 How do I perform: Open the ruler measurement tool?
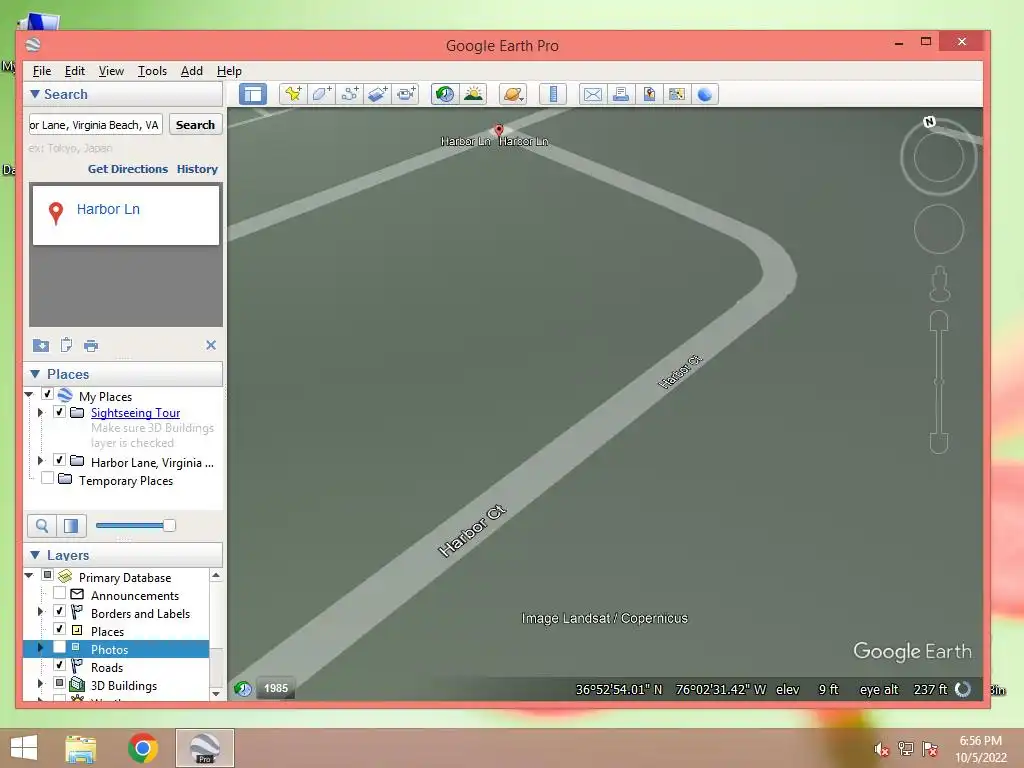(x=552, y=94)
